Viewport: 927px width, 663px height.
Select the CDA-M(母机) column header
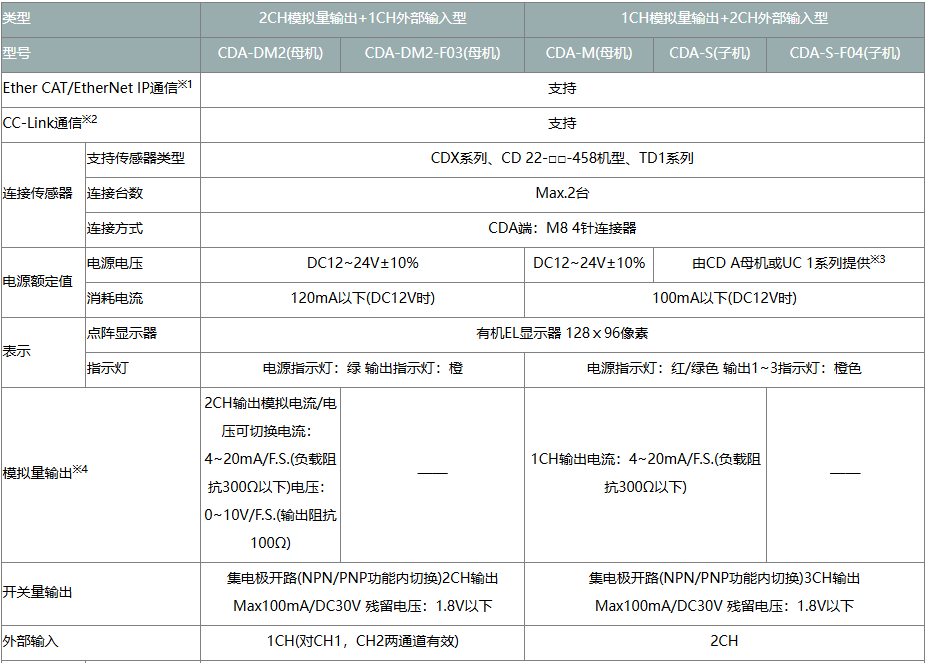589,53
